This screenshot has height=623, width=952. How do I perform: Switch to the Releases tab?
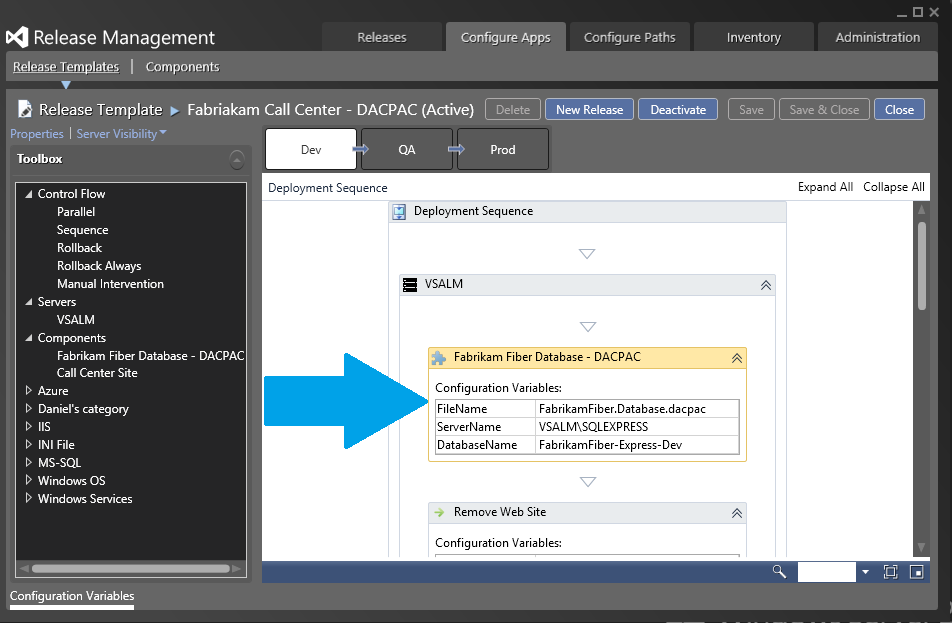[382, 37]
